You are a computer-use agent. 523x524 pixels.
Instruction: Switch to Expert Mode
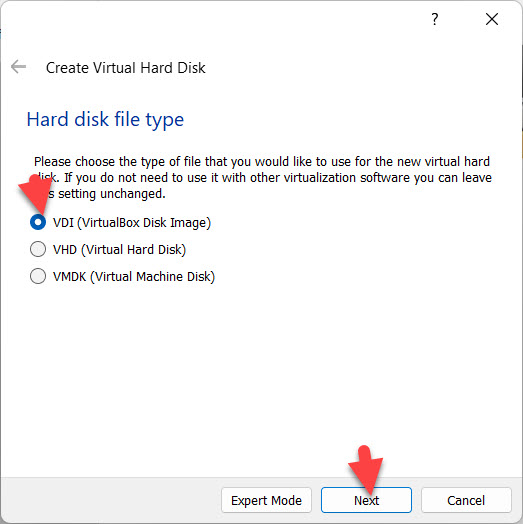pos(266,500)
